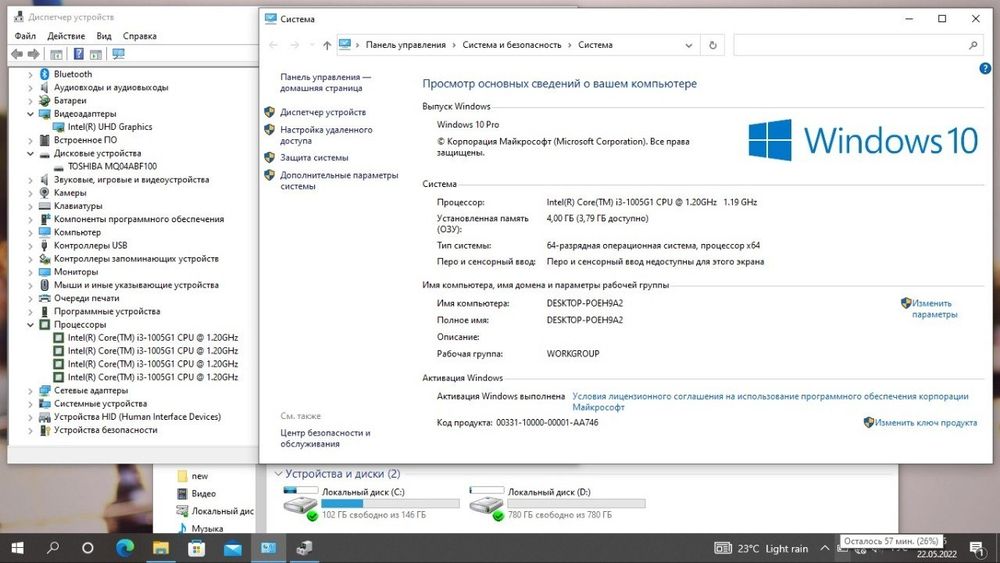Collapse the Устройства и диски group
Viewport: 1000px width, 563px height.
point(278,474)
